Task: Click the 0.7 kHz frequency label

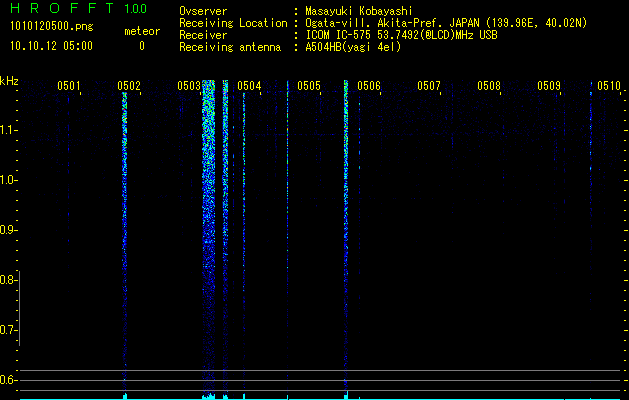Action: tap(7, 330)
